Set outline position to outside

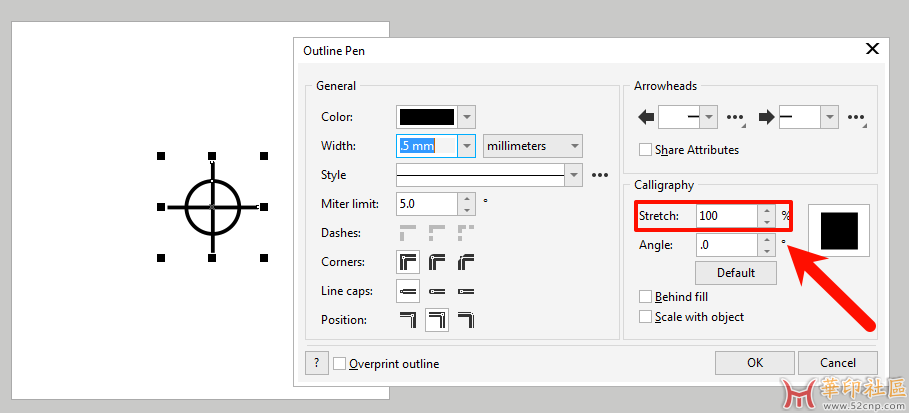coord(408,320)
